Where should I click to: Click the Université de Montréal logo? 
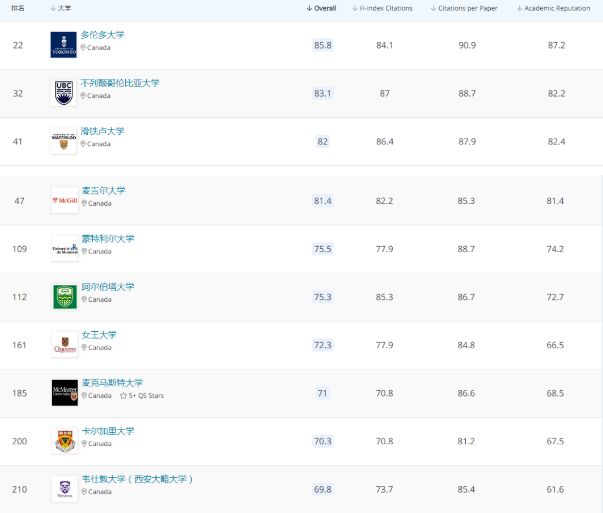(x=65, y=248)
